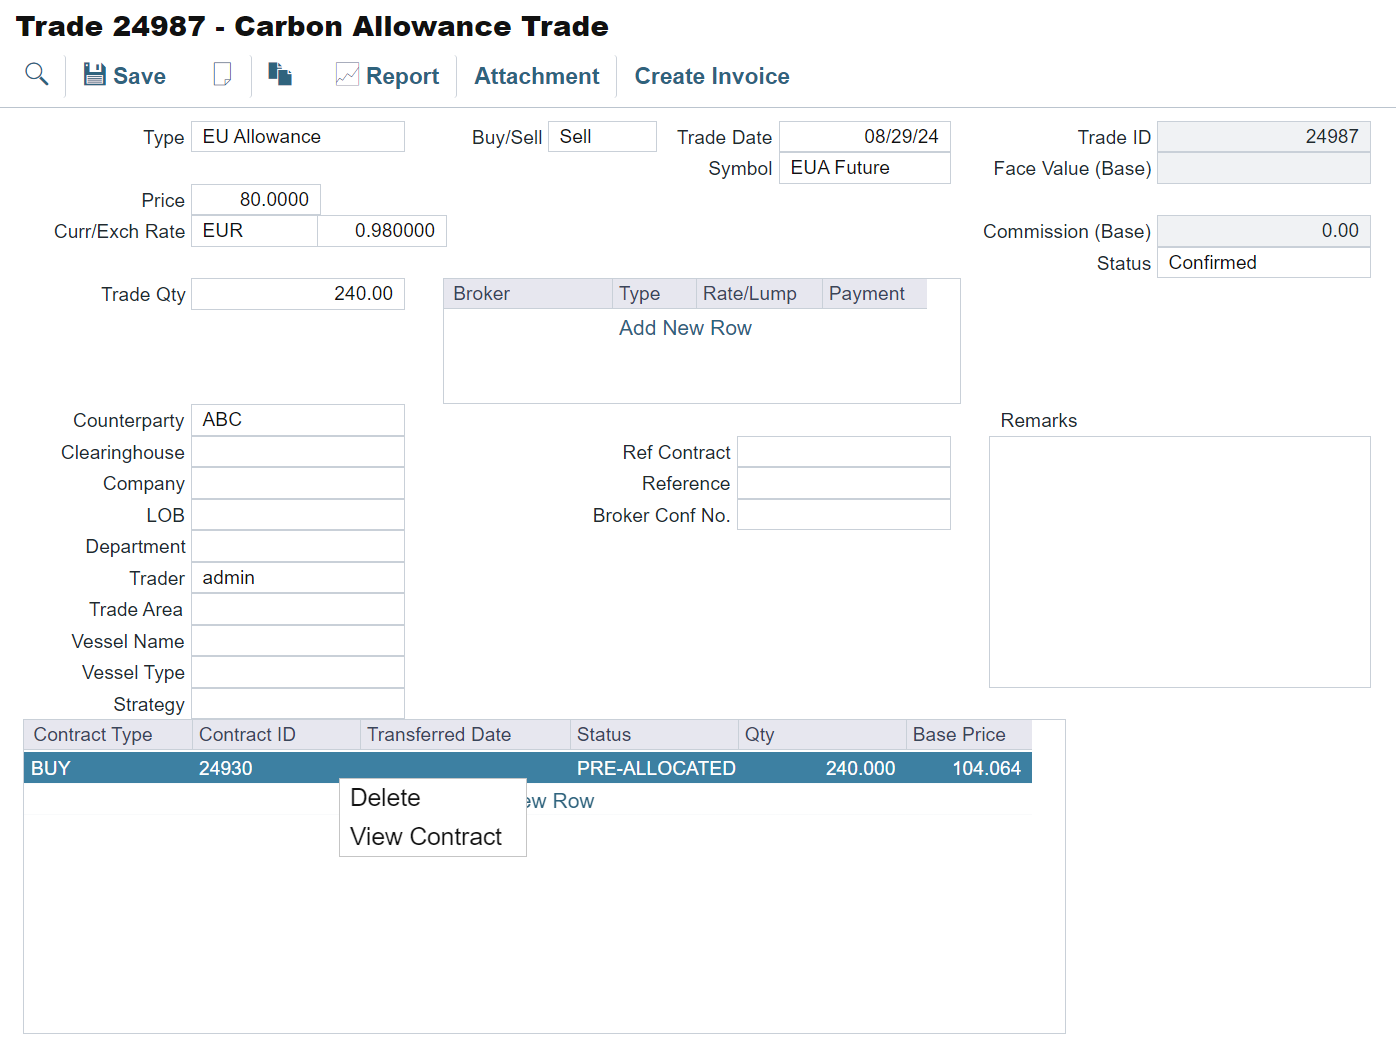Image resolution: width=1396 pixels, height=1040 pixels.
Task: Click into the Price field showing 80.0000
Action: 255,199
